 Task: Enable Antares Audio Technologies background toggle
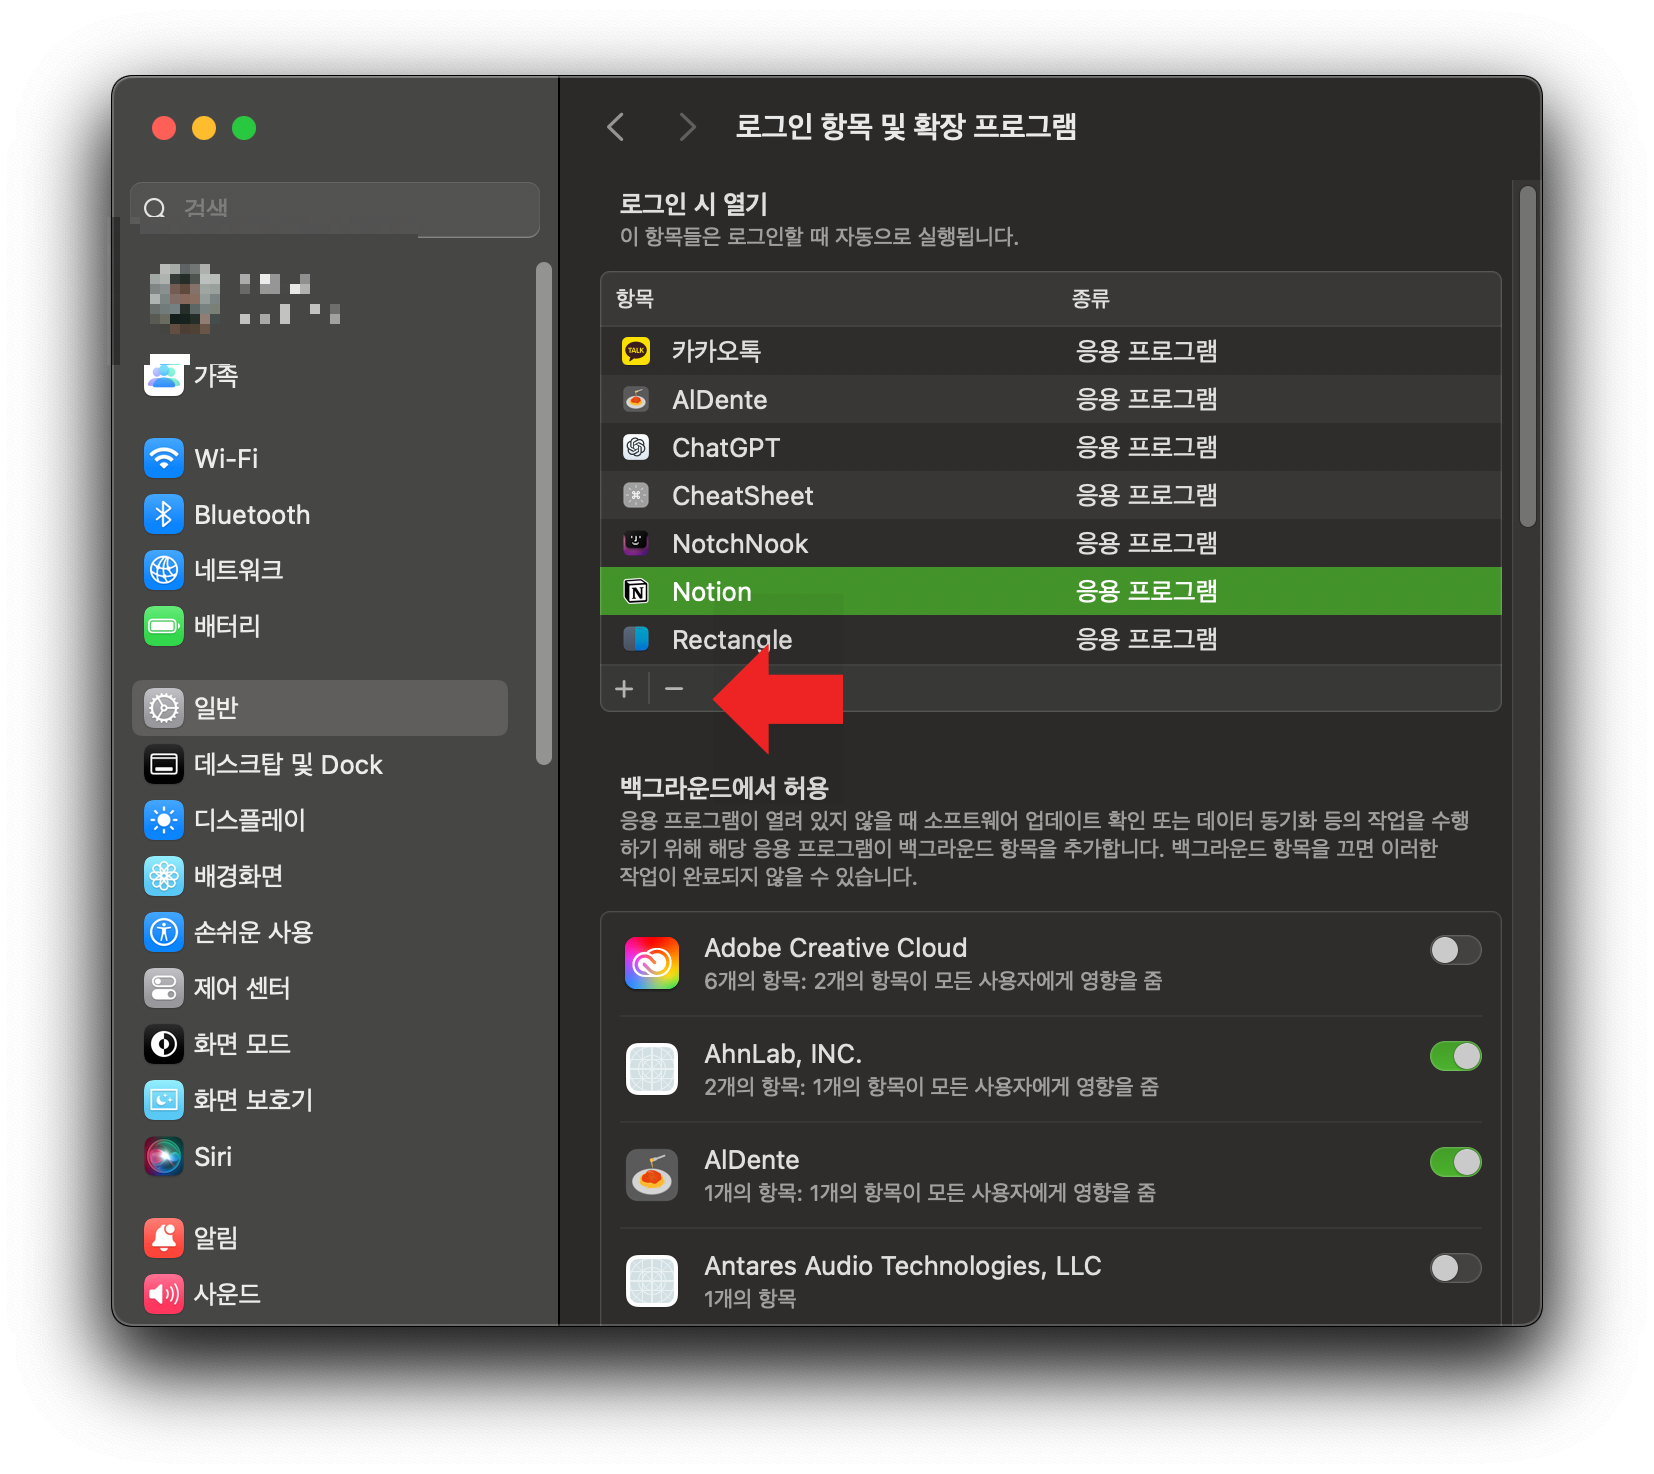(1455, 1268)
